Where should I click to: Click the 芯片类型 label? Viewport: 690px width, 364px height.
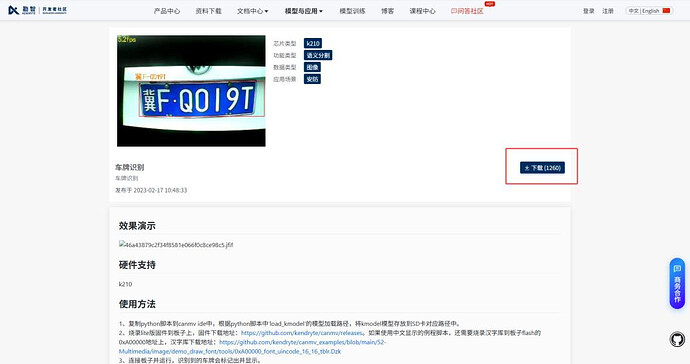point(285,43)
